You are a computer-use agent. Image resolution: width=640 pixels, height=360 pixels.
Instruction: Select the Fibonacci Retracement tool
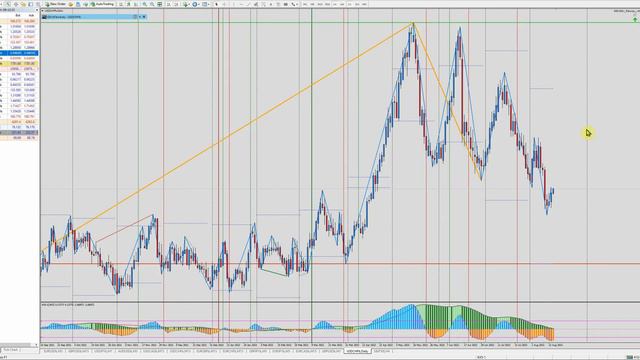click(264, 4)
